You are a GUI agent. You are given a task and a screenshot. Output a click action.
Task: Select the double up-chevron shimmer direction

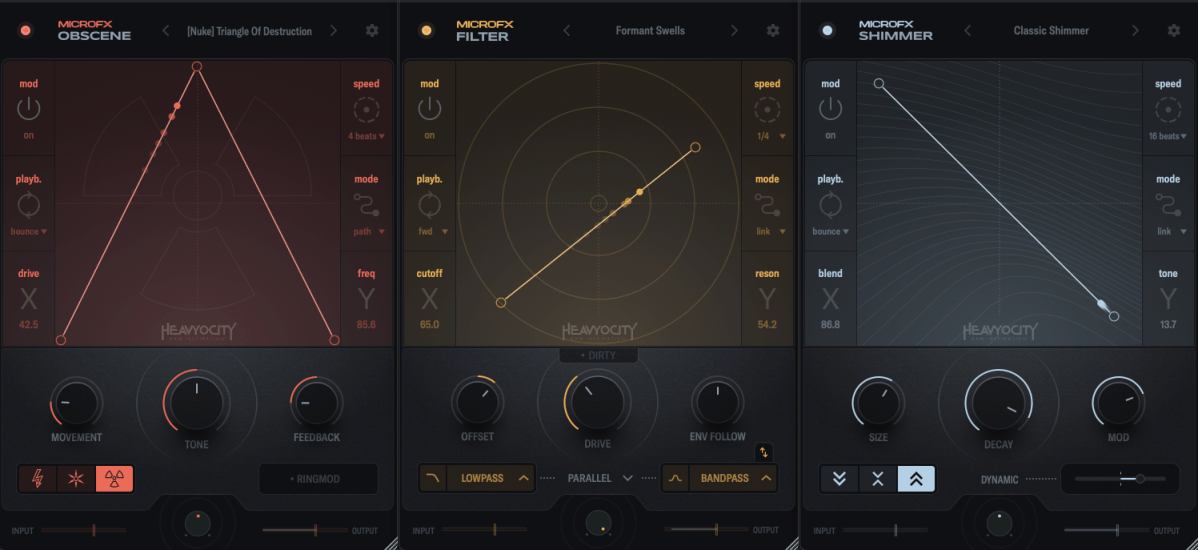916,479
